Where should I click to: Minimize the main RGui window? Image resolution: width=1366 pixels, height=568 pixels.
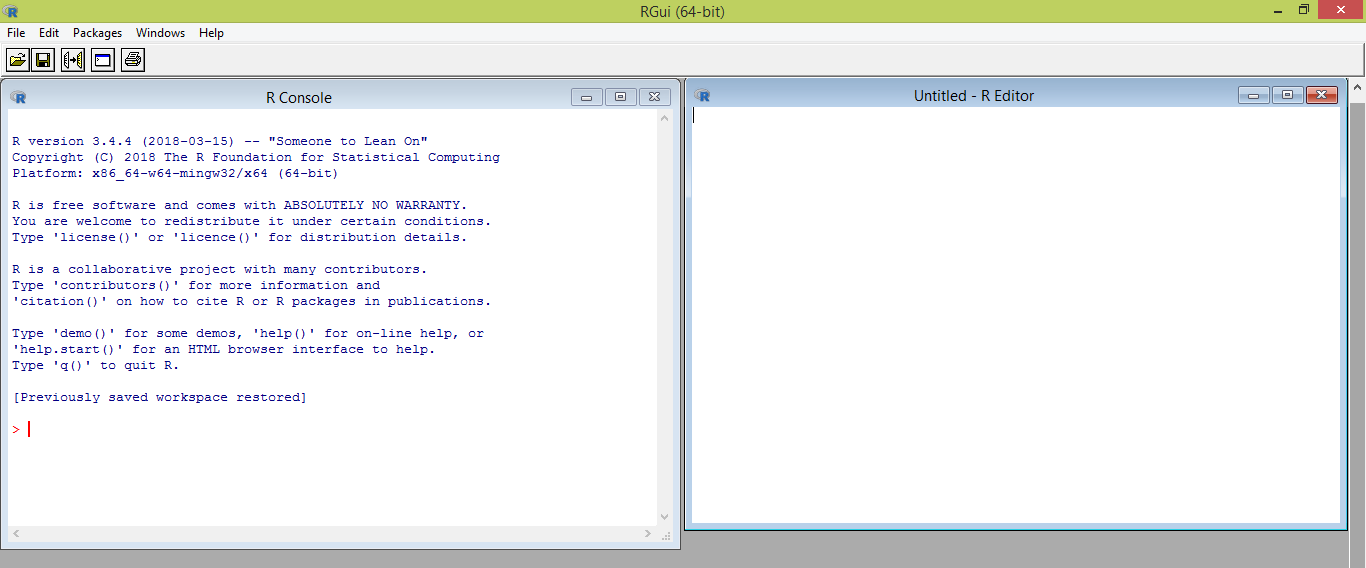tap(1279, 10)
